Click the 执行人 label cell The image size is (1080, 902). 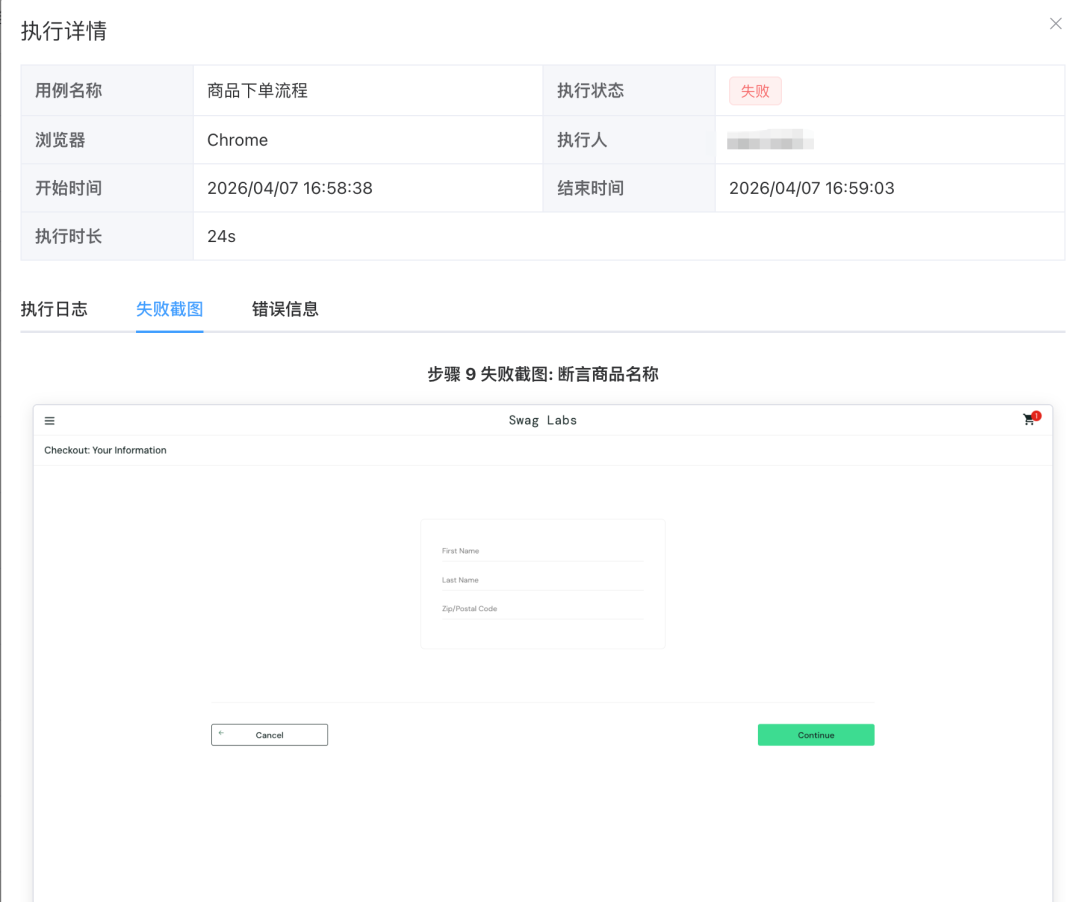point(629,140)
